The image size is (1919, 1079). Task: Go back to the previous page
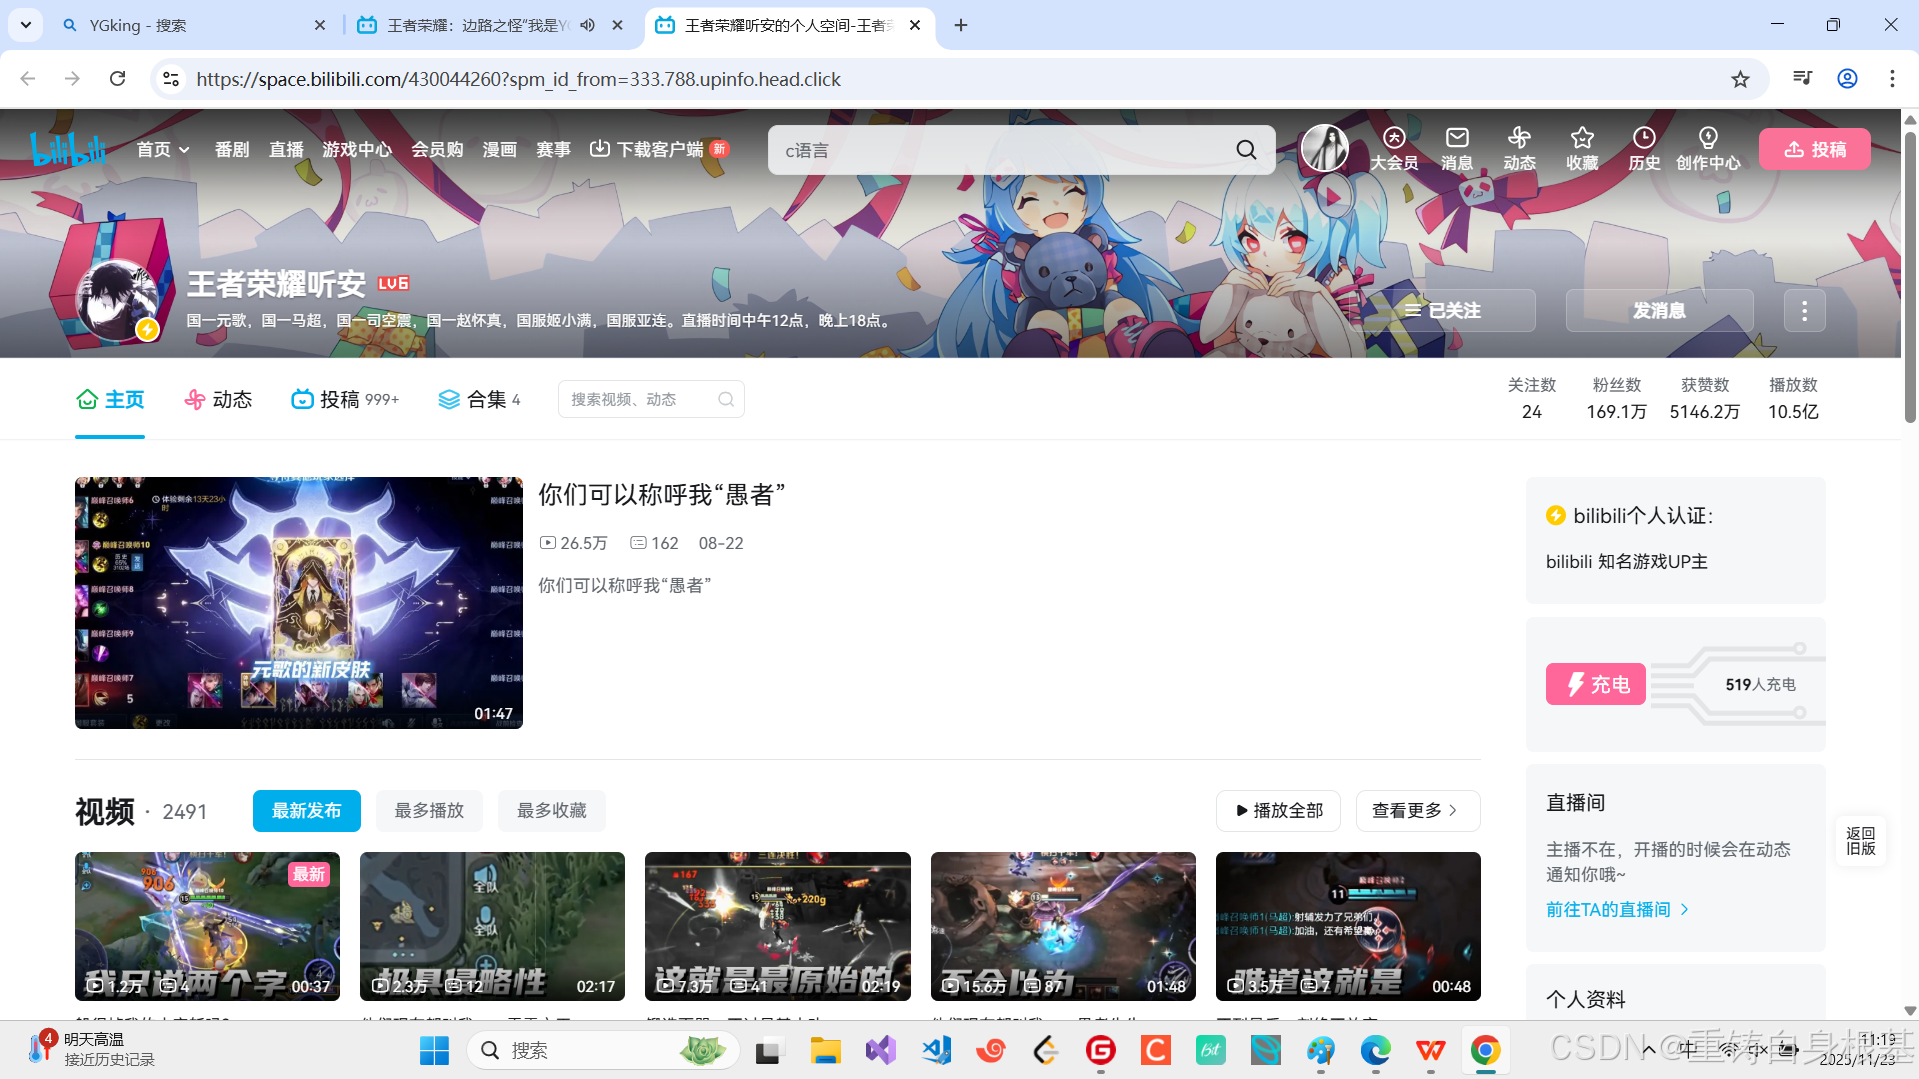[28, 79]
